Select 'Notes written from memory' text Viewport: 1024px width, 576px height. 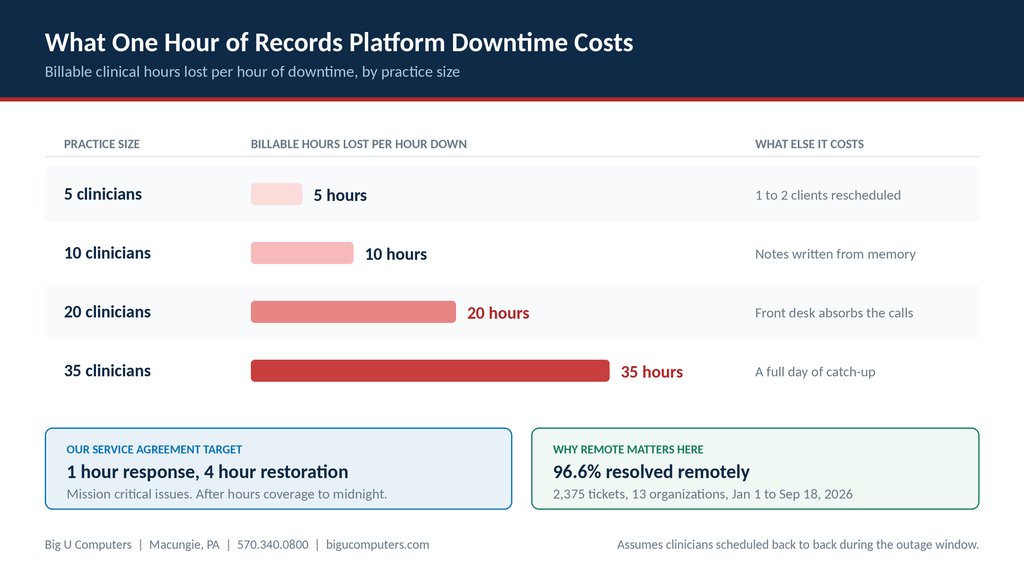coord(835,253)
